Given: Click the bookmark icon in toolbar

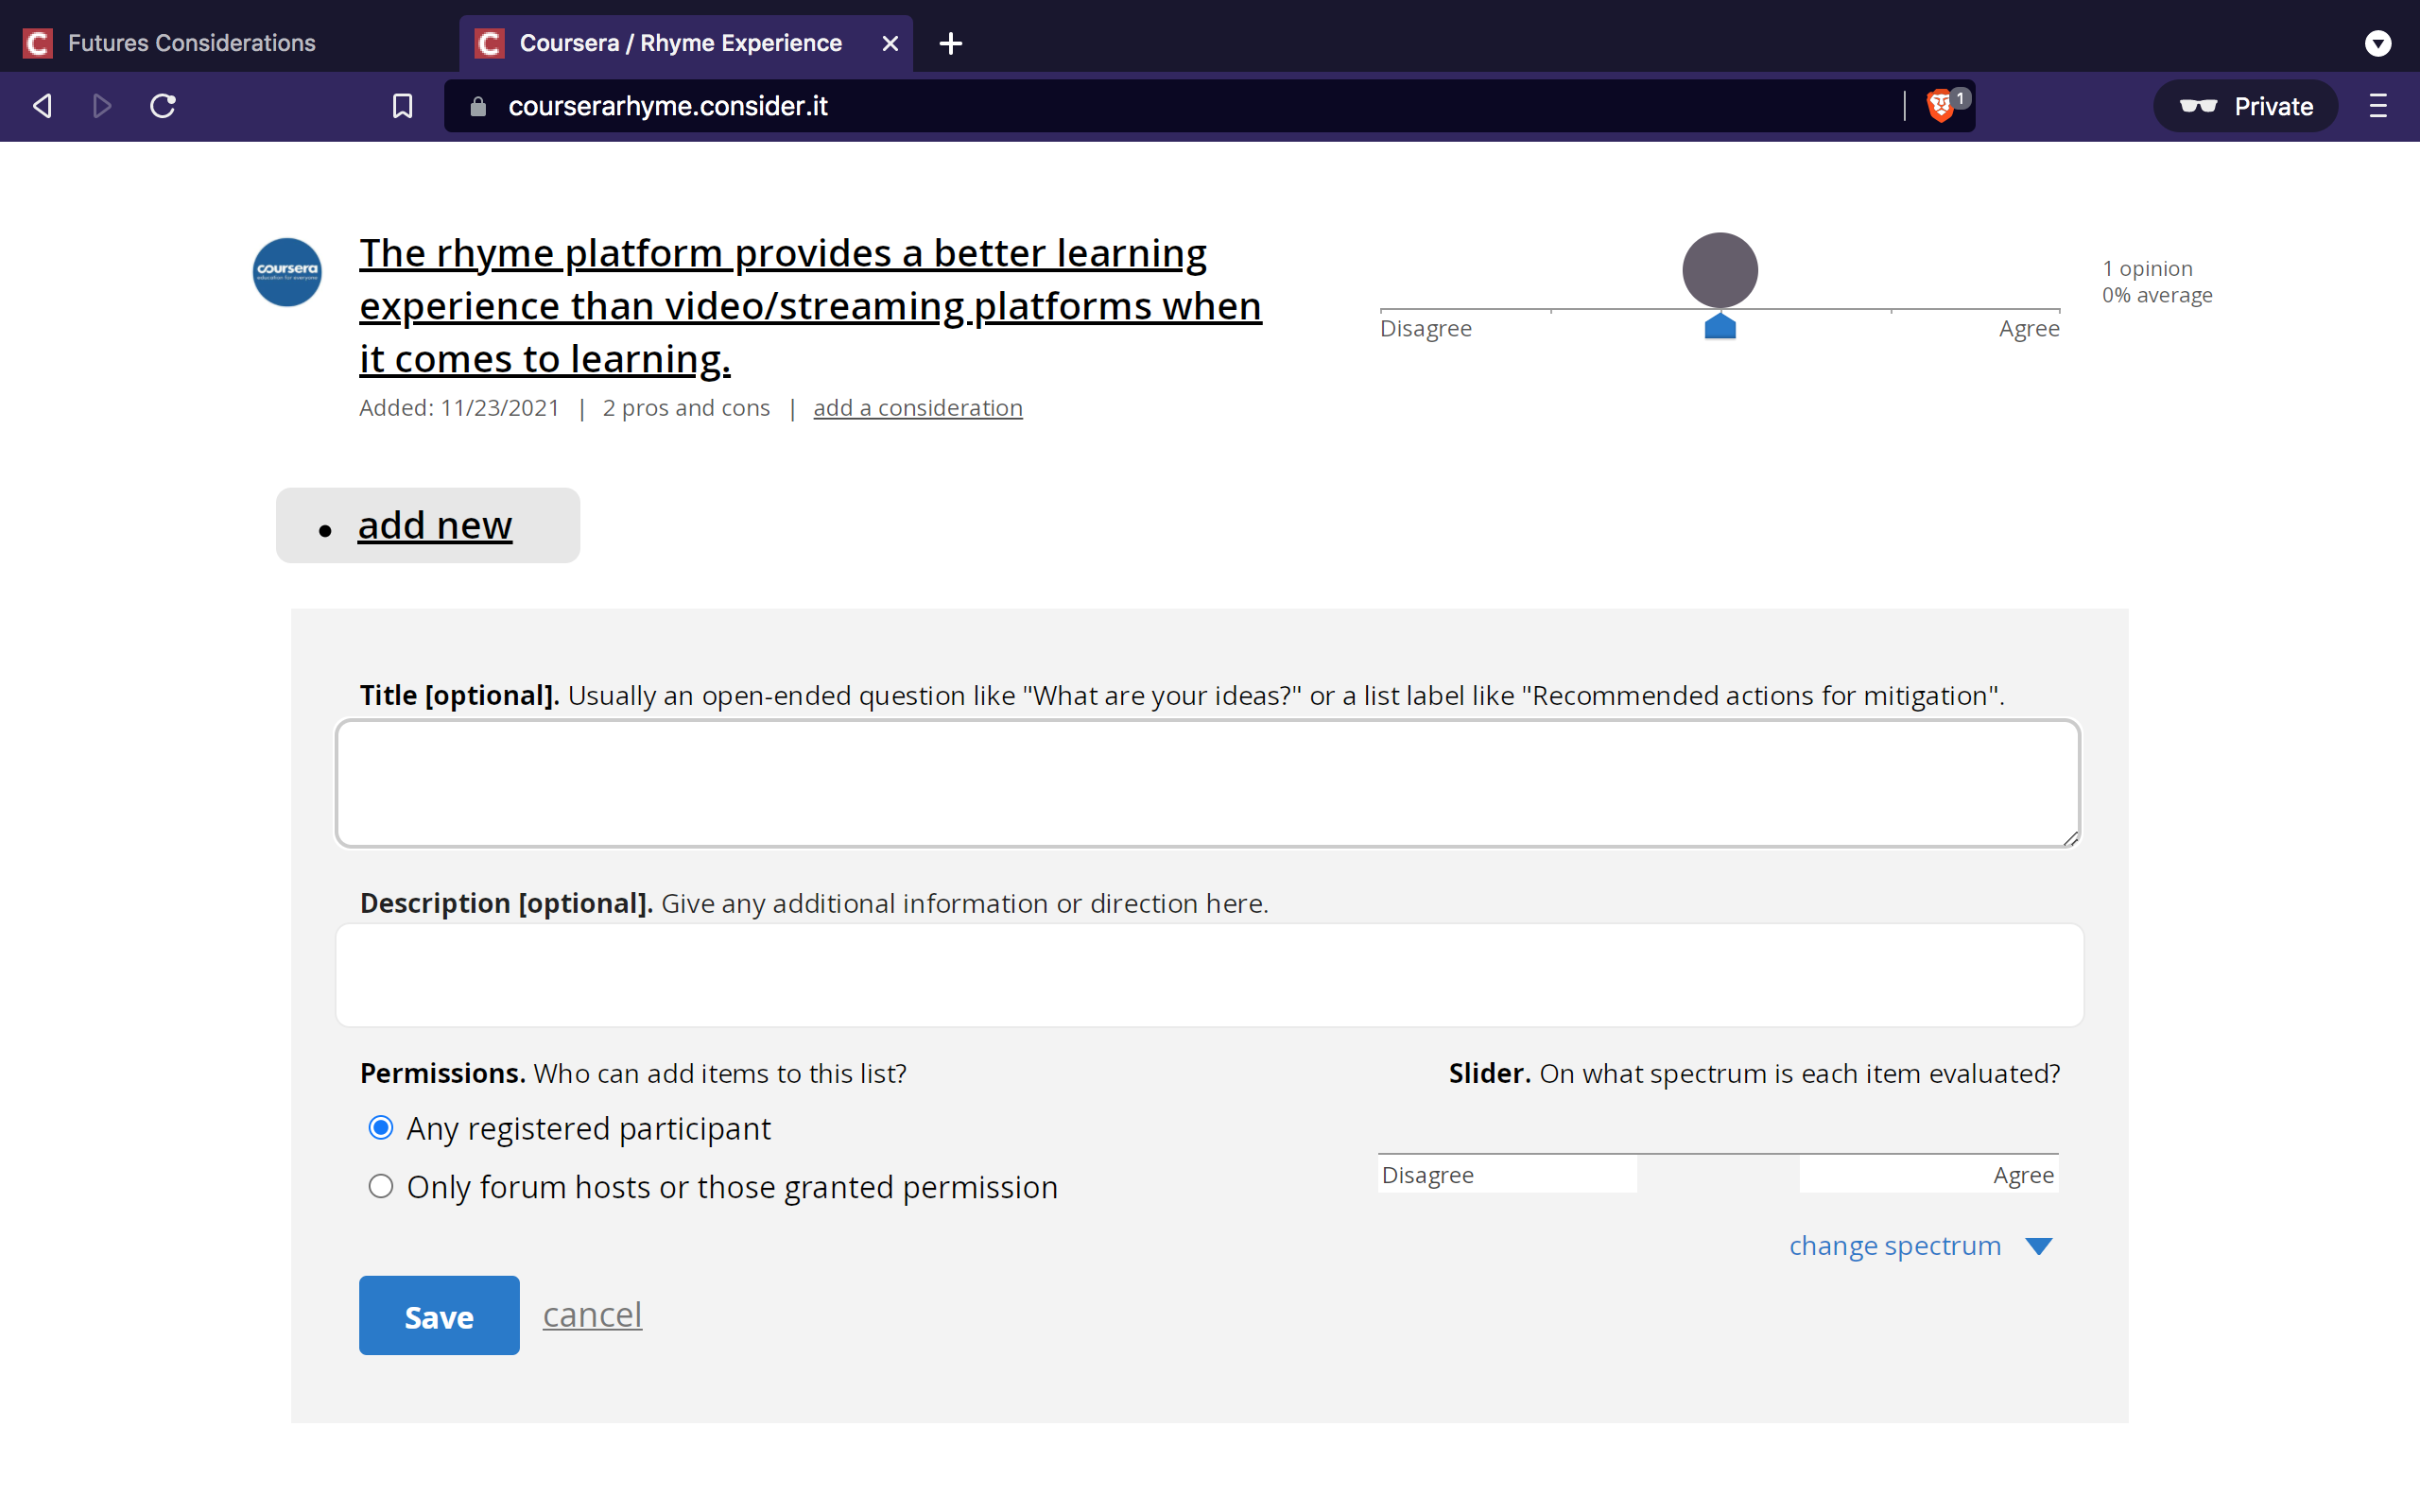Looking at the screenshot, I should click(x=402, y=106).
